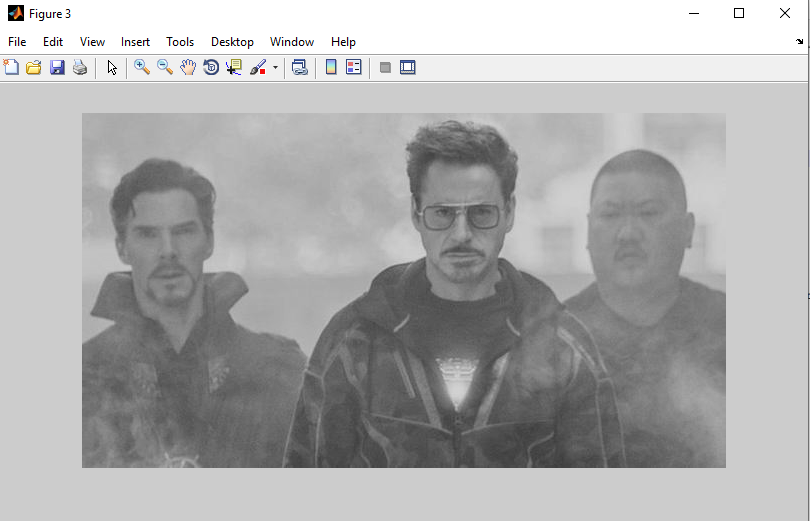
Task: Open the Insert menu
Action: [x=135, y=42]
